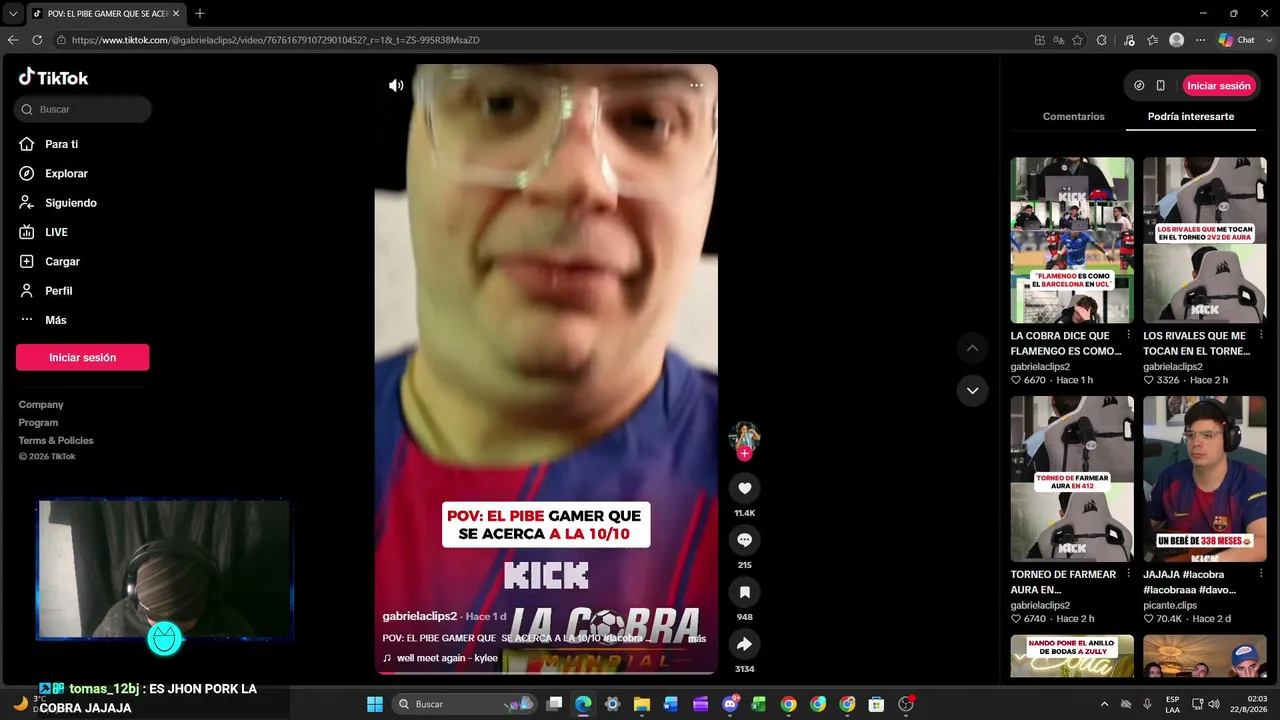Click the sidebar Iniciar sesión button
Screen dimensions: 1280x720
[82, 357]
